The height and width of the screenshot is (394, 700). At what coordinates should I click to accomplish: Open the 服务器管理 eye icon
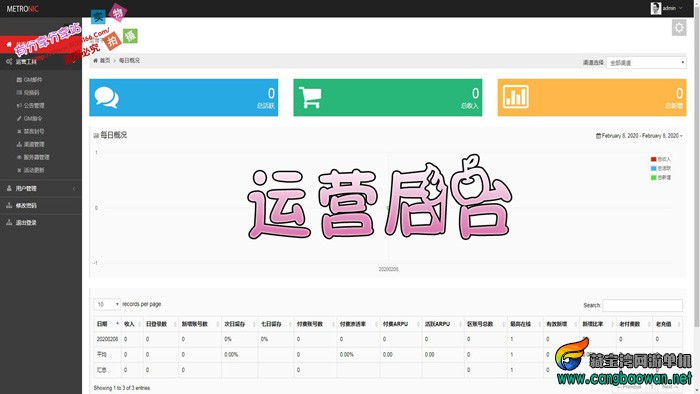pyautogui.click(x=19, y=158)
